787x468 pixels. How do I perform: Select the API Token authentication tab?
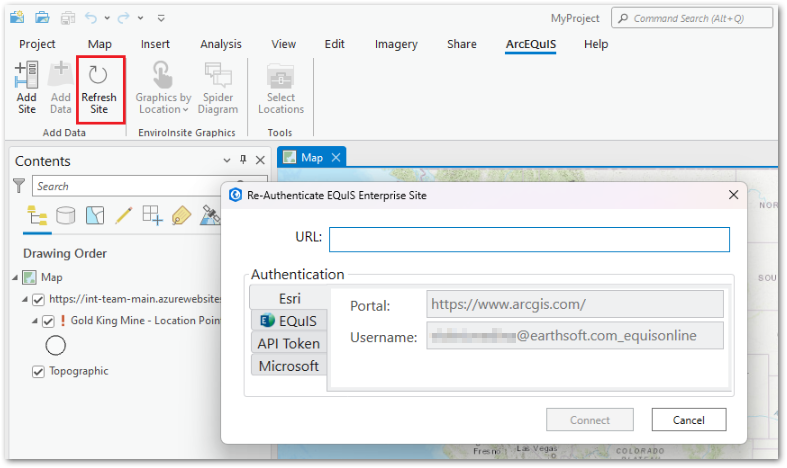coord(289,343)
